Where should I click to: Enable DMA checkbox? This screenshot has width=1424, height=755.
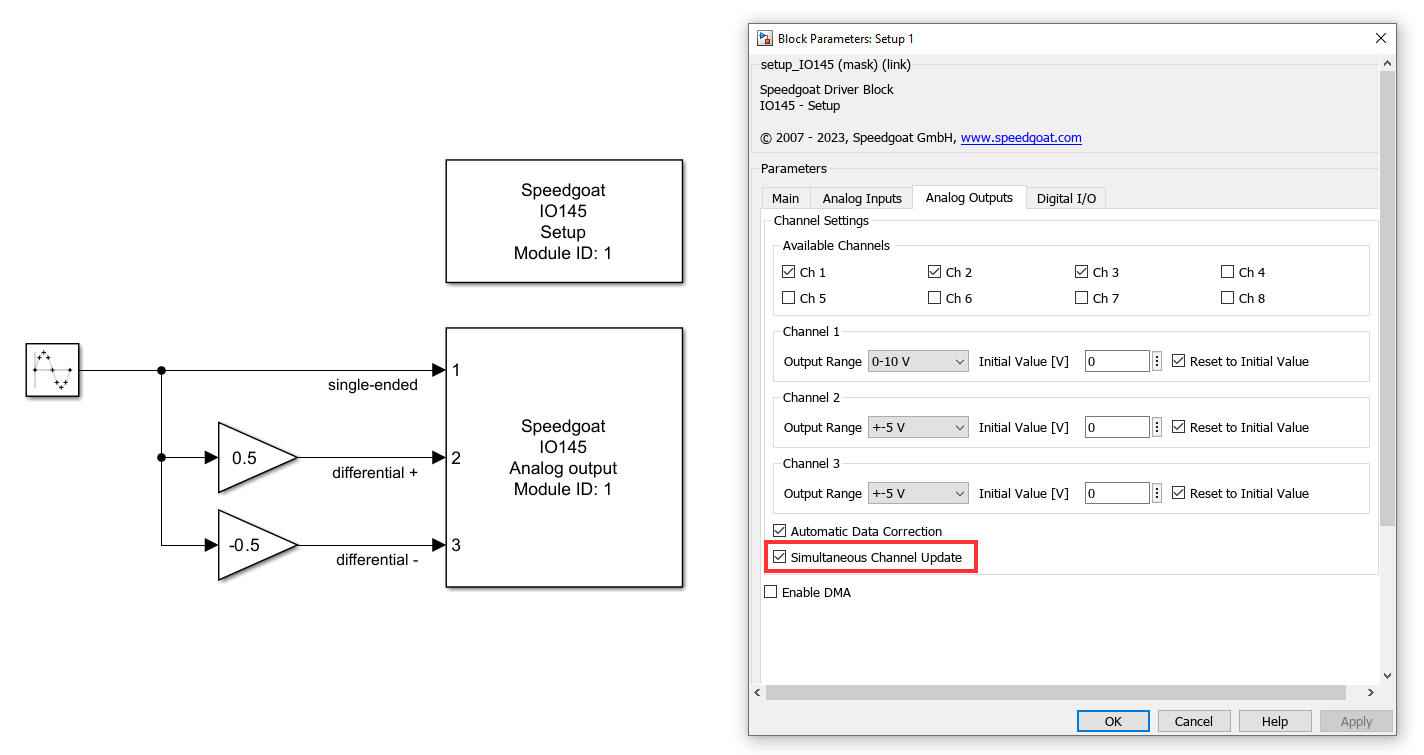[x=770, y=592]
